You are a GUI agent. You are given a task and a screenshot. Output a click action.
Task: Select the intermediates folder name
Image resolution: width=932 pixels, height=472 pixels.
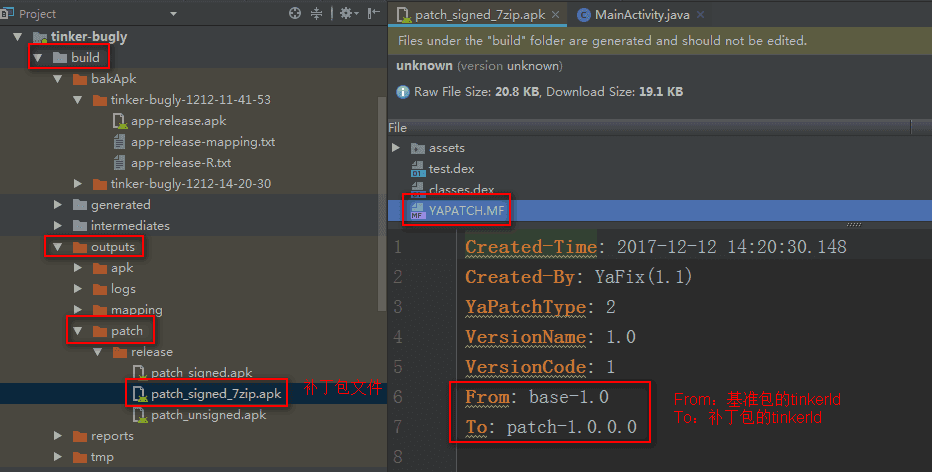(130, 225)
